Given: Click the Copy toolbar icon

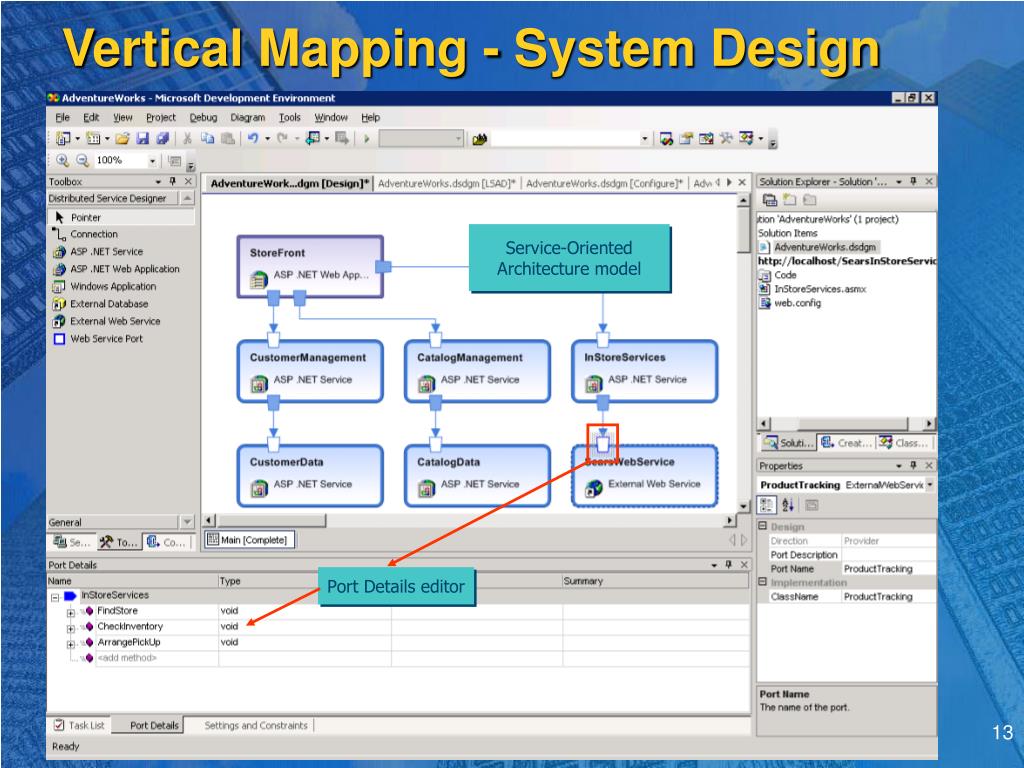Looking at the screenshot, I should (x=208, y=138).
